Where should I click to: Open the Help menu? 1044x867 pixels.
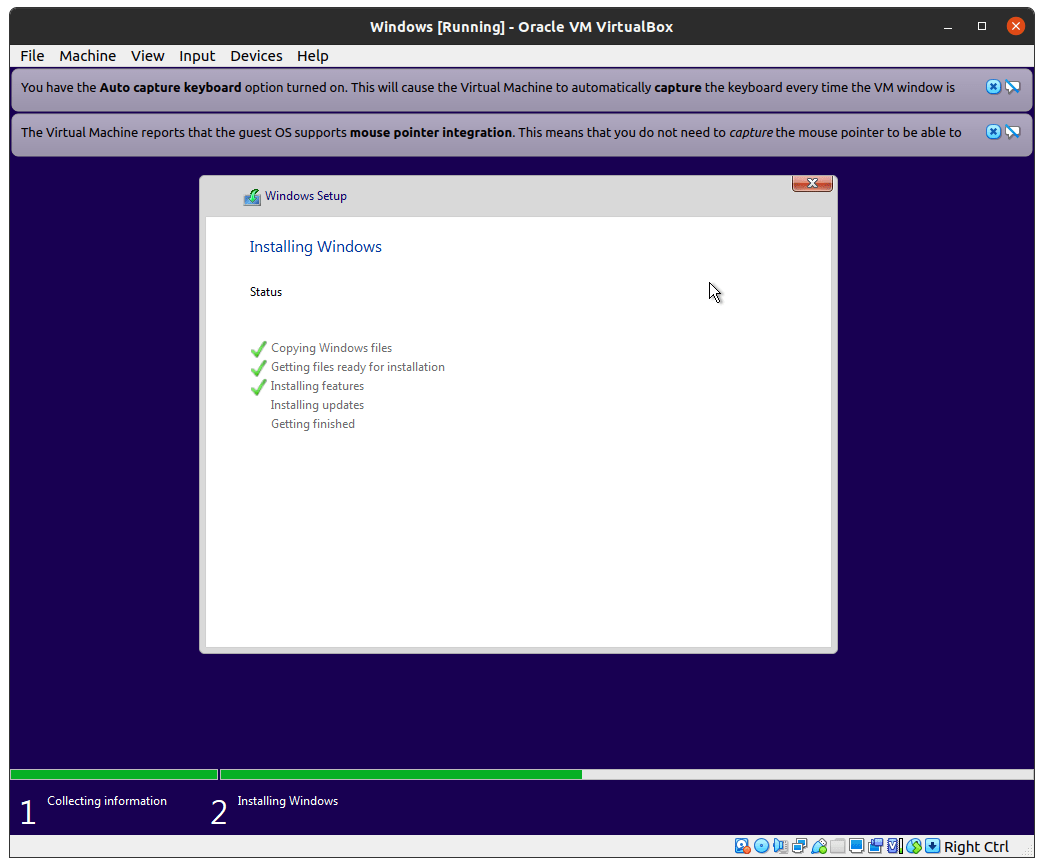(x=312, y=56)
